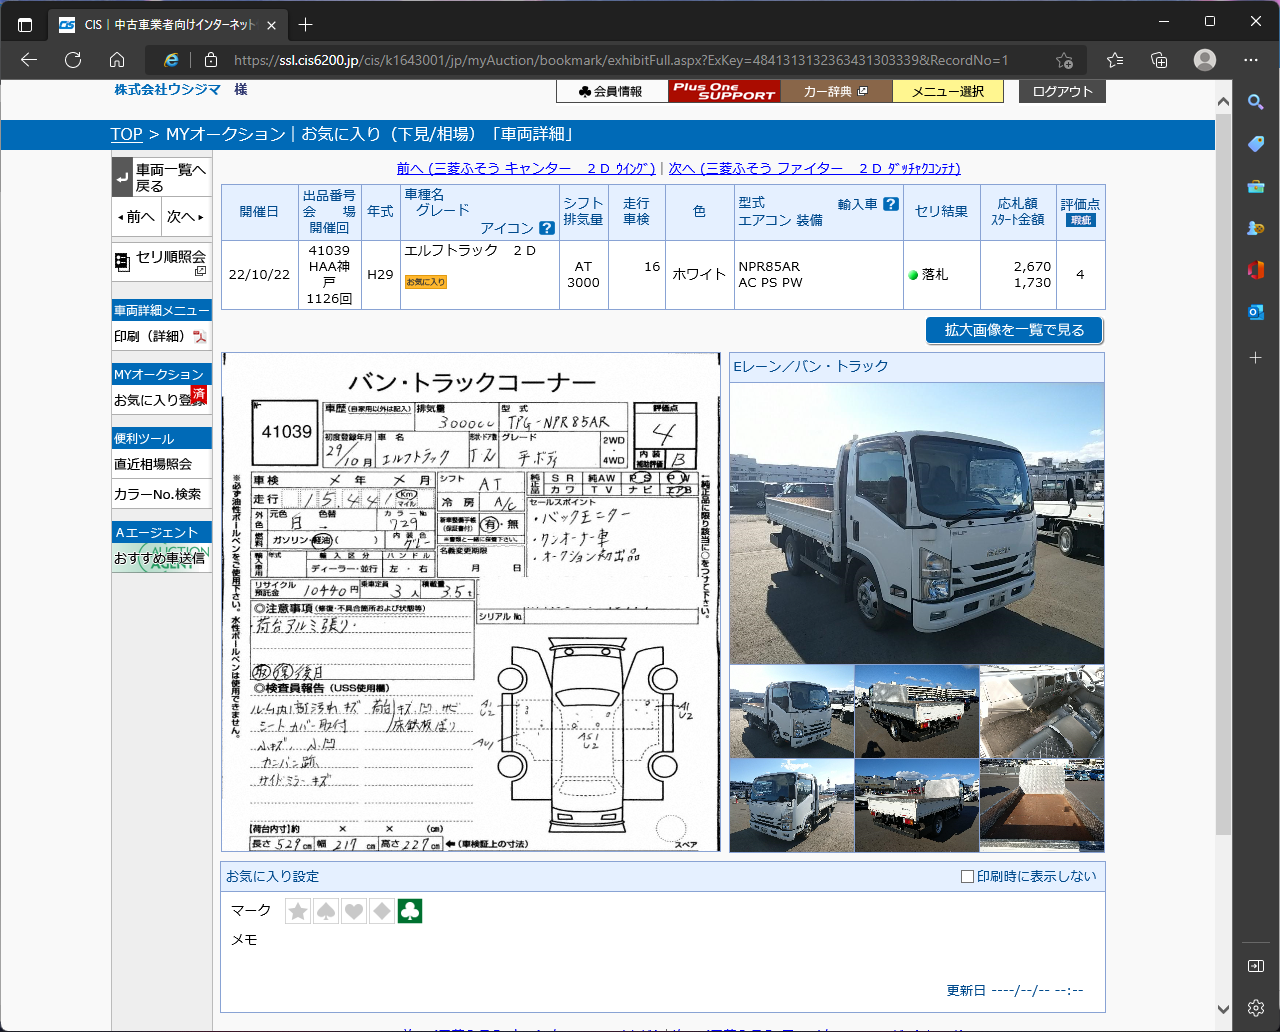Open おすすめ車送信 link
The width and height of the screenshot is (1280, 1032).
[161, 558]
